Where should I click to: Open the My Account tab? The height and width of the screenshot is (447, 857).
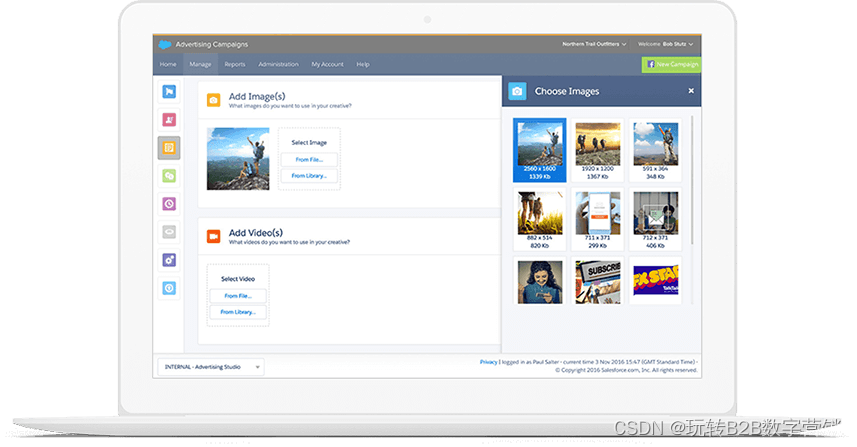pyautogui.click(x=327, y=64)
